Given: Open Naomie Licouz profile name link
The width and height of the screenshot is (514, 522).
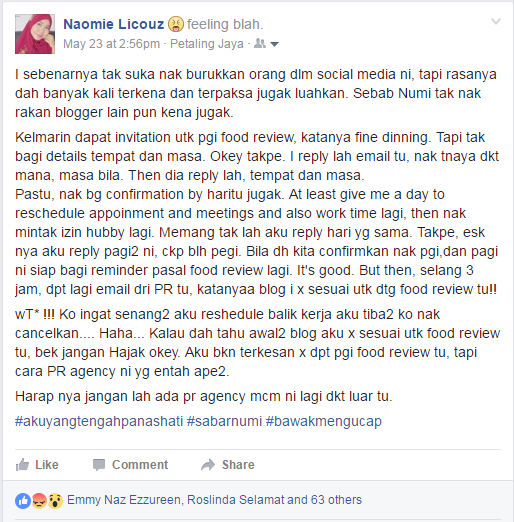Looking at the screenshot, I should point(114,24).
